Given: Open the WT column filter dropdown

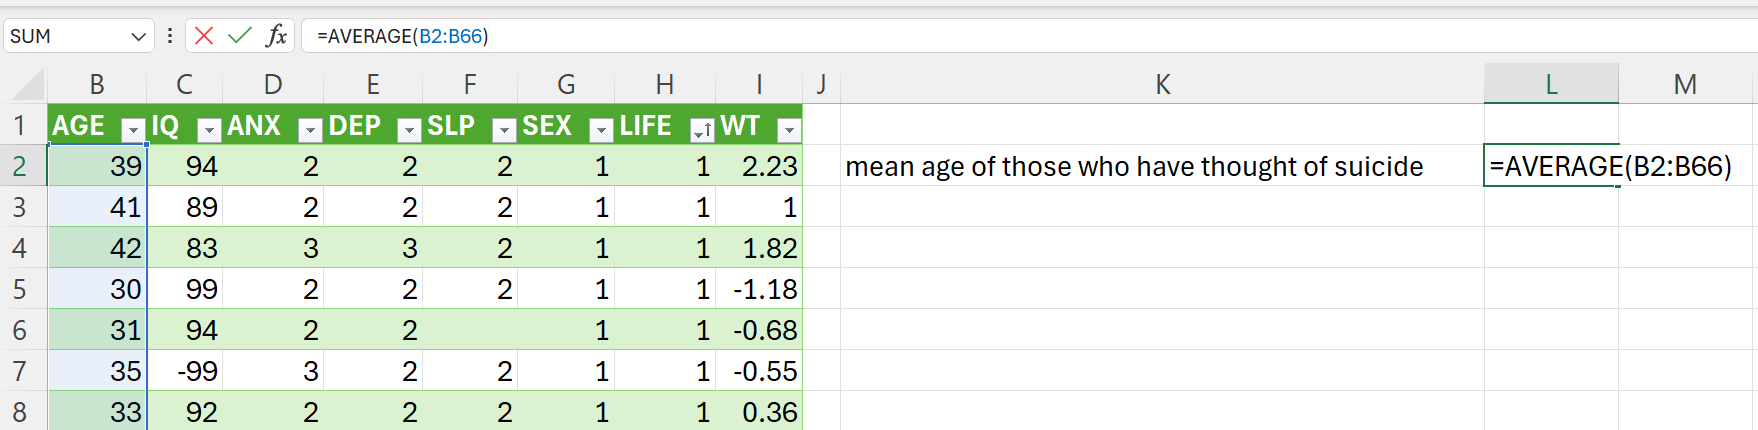Looking at the screenshot, I should tap(790, 130).
